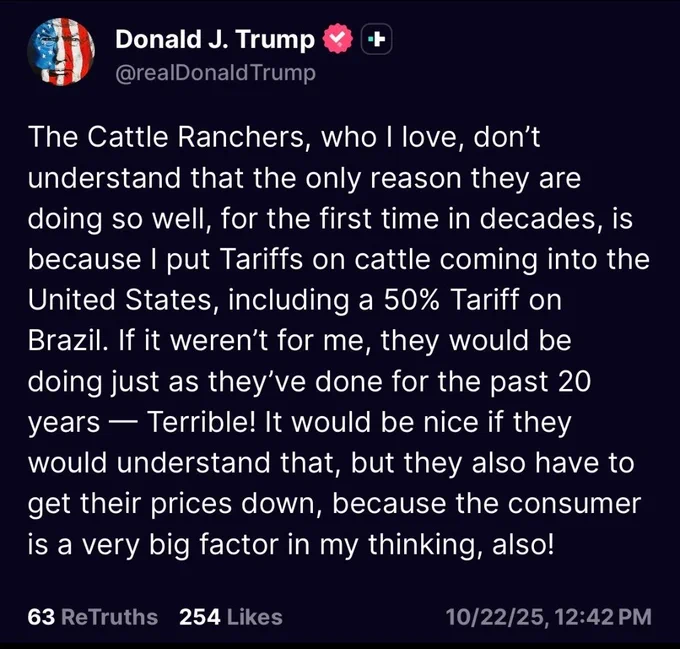Click the plus follow icon beside name
680x649 pixels.
click(376, 39)
